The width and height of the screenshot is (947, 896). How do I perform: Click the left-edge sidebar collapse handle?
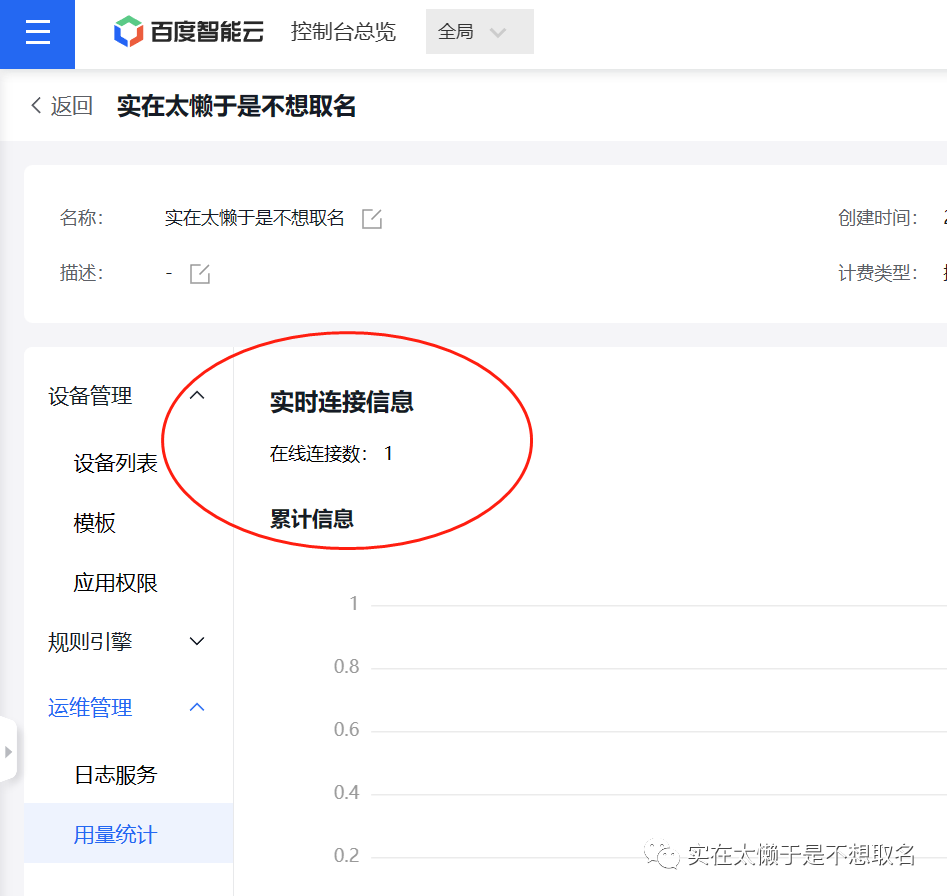point(8,750)
